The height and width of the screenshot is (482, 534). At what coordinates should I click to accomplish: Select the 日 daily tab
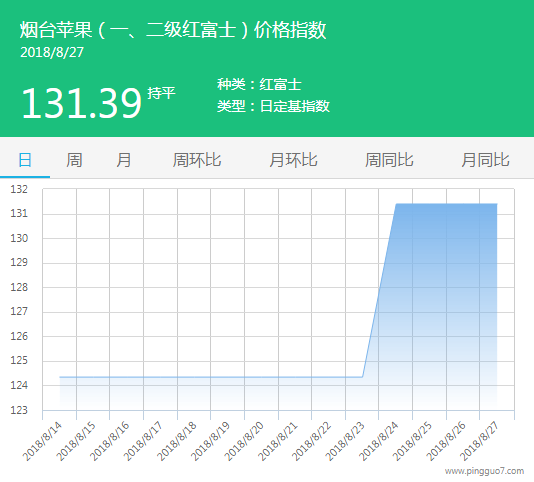click(25, 160)
